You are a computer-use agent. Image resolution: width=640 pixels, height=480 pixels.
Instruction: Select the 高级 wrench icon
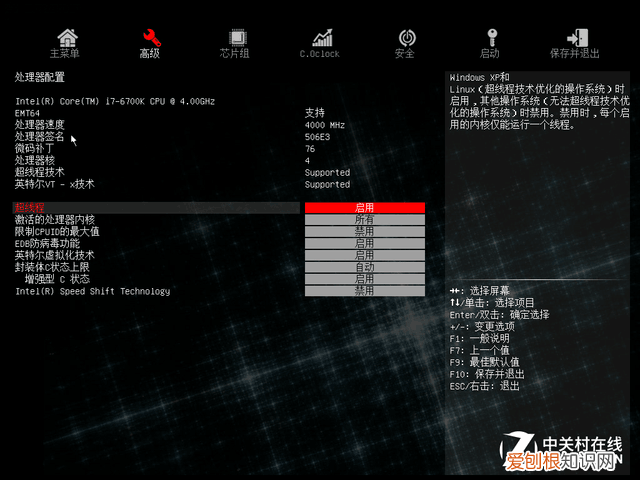[150, 37]
